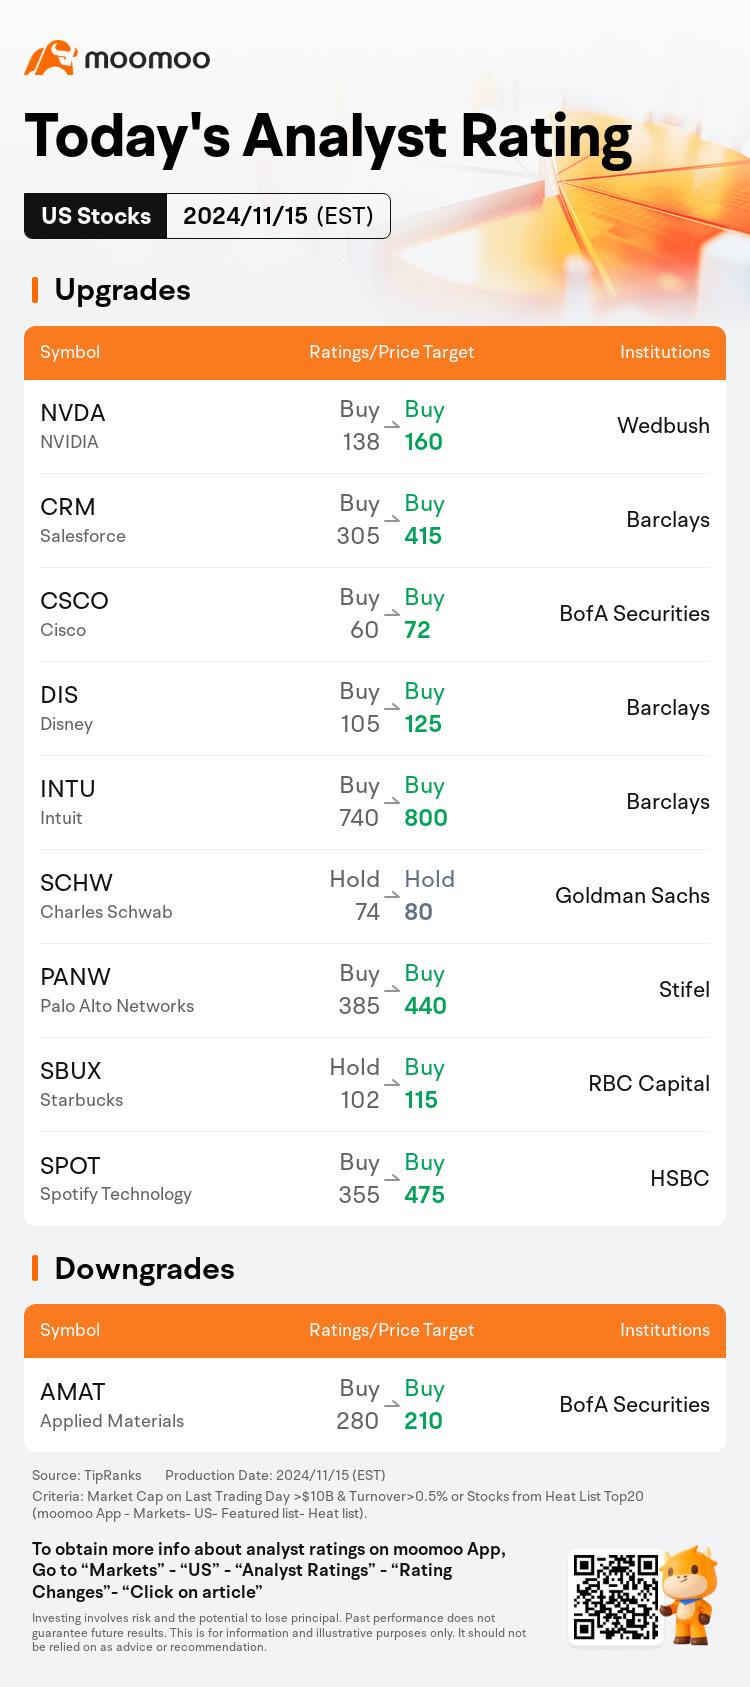Click the moomoo bull logo icon
Screen dimensions: 750x1687
50,58
